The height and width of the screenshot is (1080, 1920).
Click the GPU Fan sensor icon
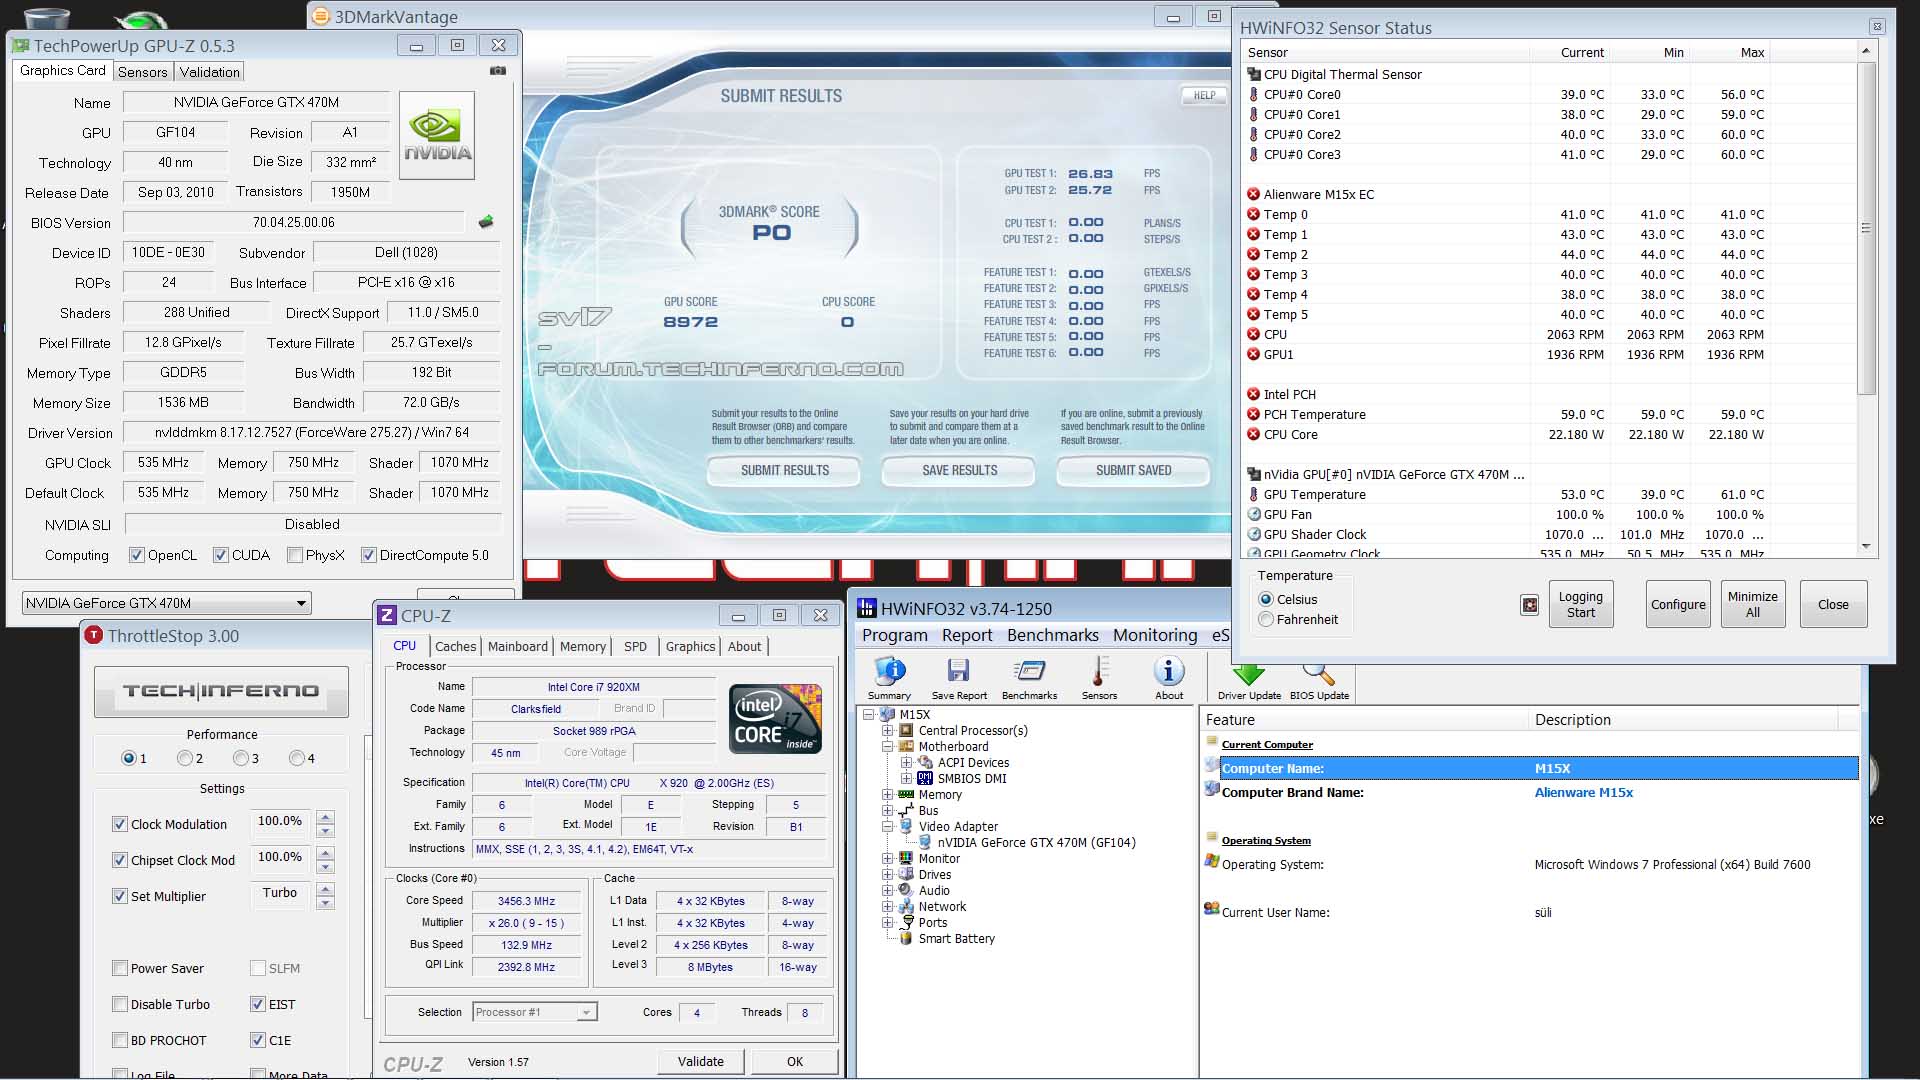tap(1253, 514)
